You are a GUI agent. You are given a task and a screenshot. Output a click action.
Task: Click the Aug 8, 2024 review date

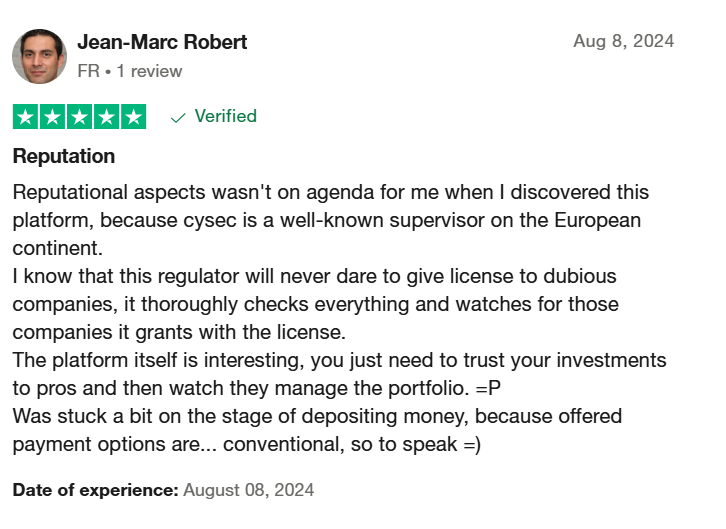(x=623, y=41)
